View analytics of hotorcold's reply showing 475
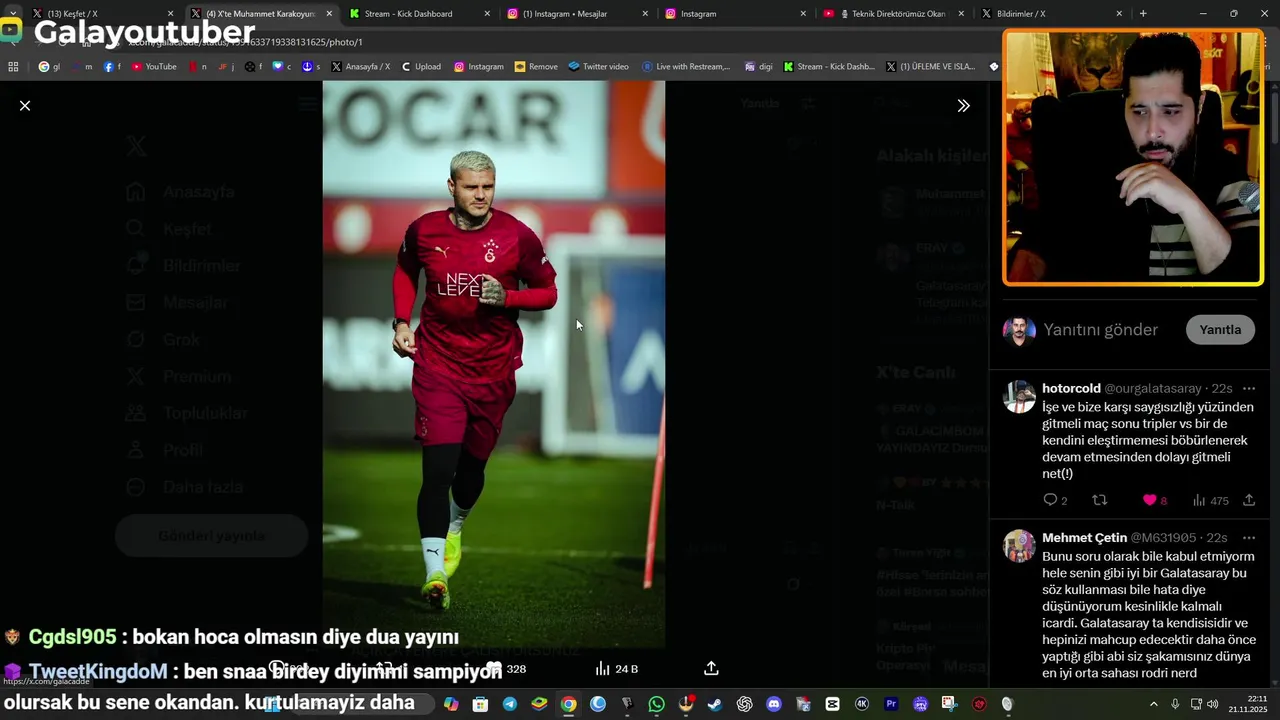 coord(1210,500)
